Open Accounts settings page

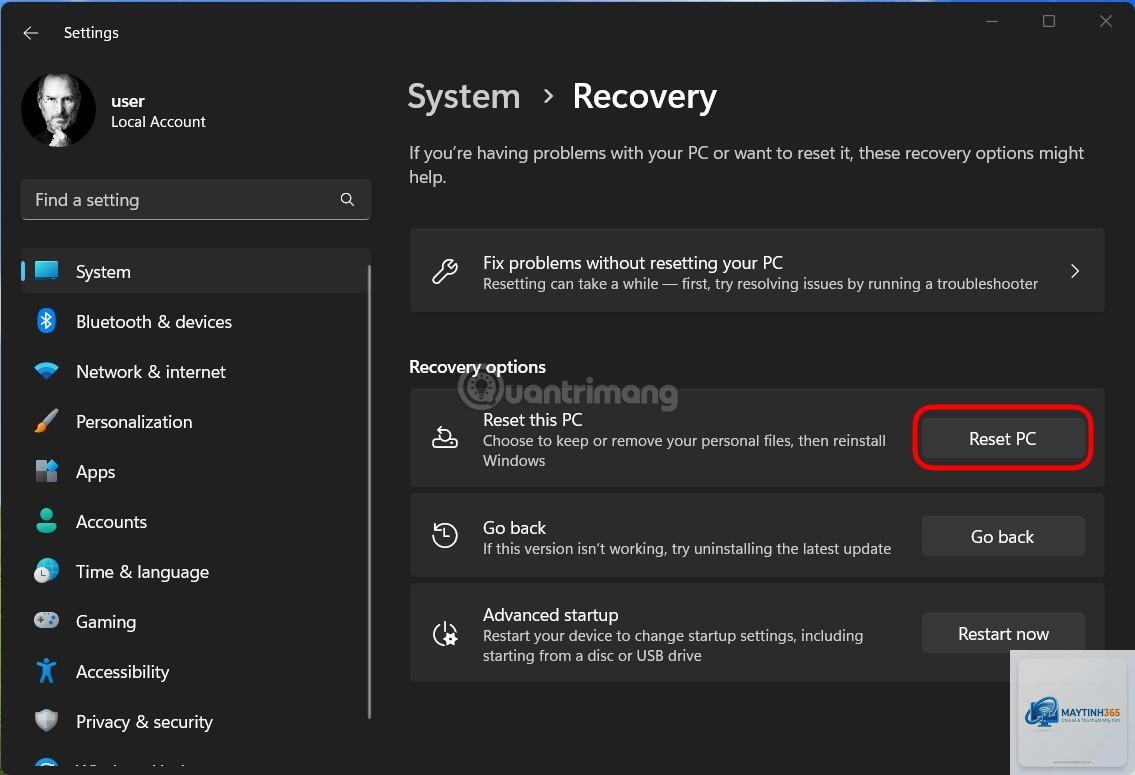195,521
